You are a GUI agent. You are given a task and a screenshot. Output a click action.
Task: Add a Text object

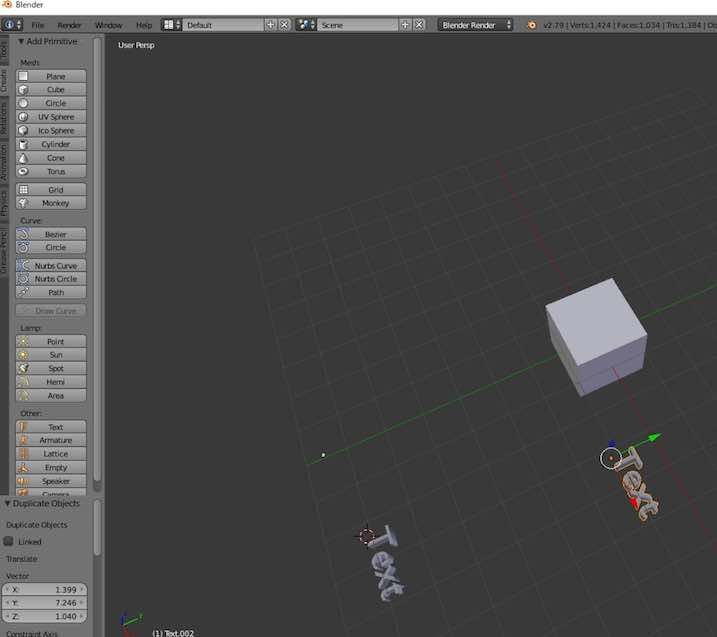(51, 427)
